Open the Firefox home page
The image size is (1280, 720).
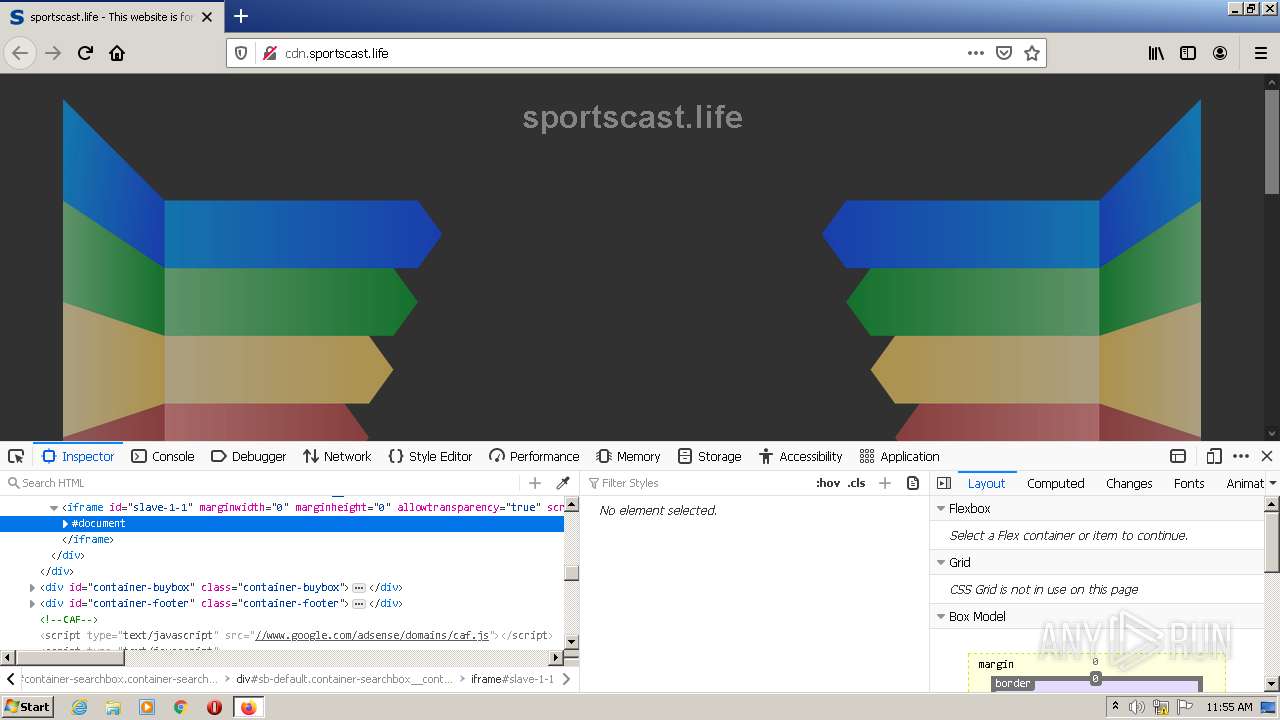point(117,53)
